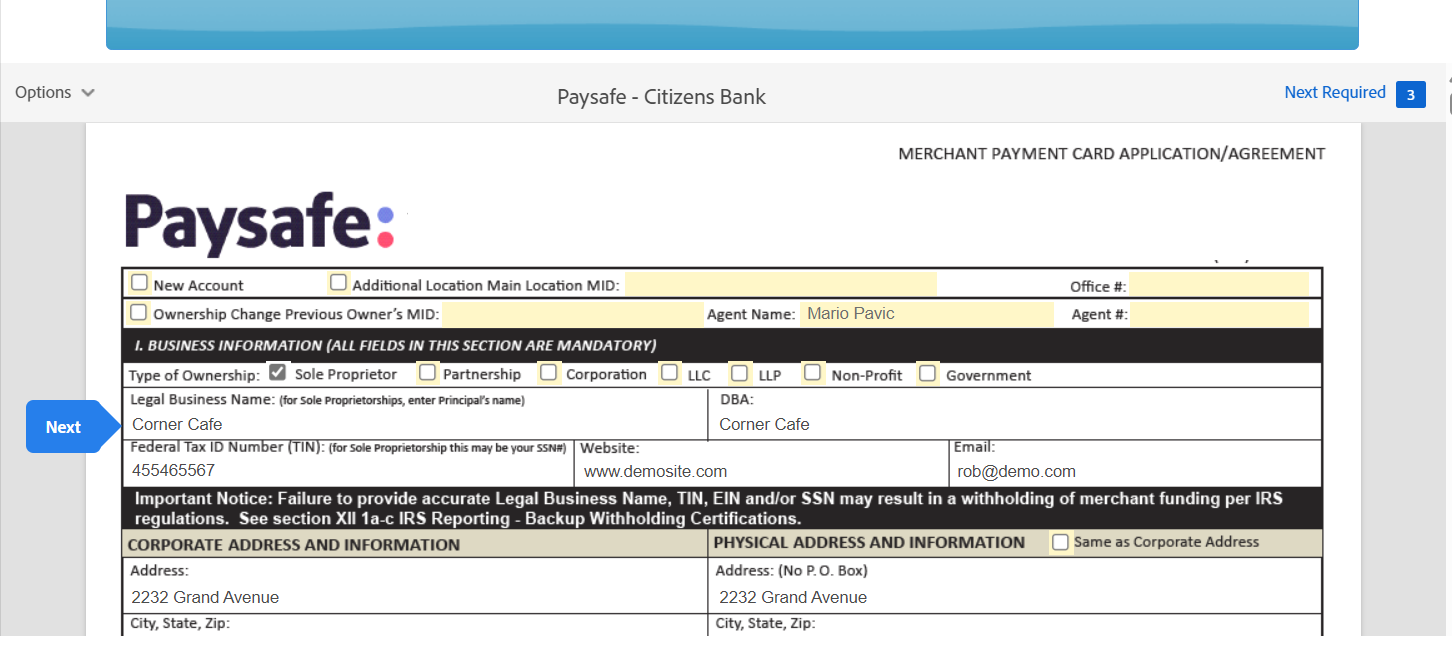
Task: Check the Additional Location checkbox
Action: pyautogui.click(x=339, y=283)
